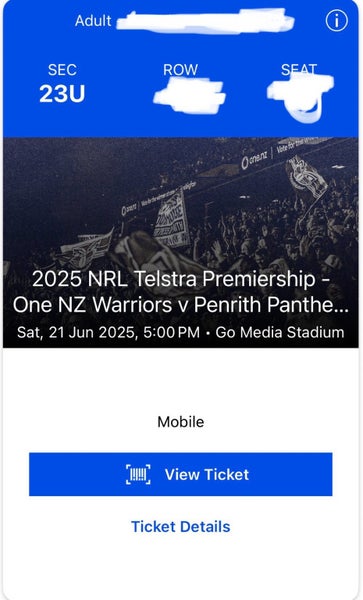Select the Adult ticket type label

pos(93,21)
